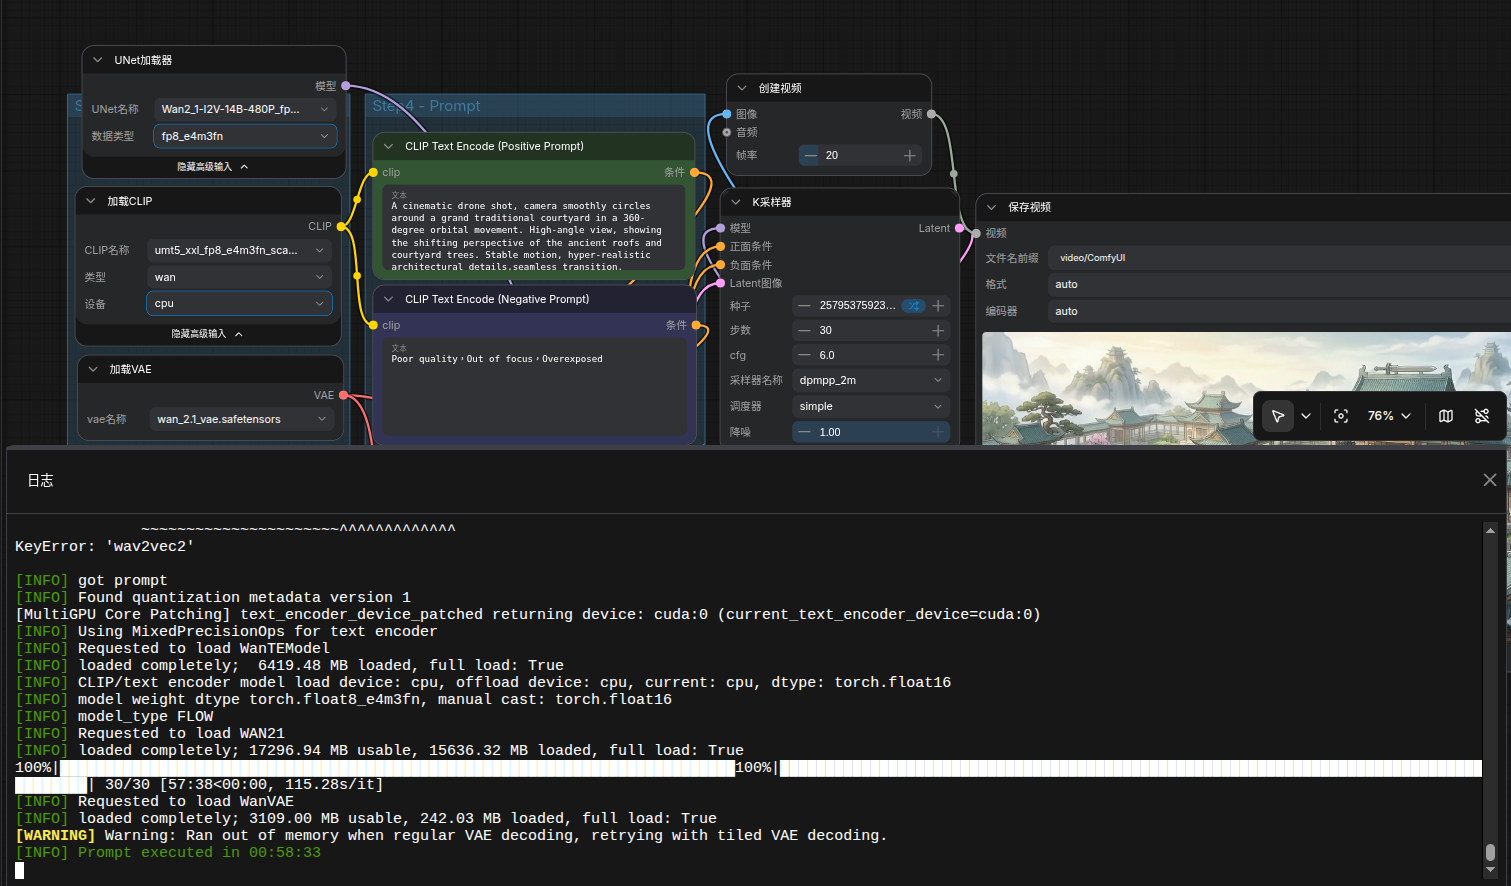The width and height of the screenshot is (1511, 886).
Task: Click 隐藏高级输入 in UNet加载器 node
Action: (212, 167)
